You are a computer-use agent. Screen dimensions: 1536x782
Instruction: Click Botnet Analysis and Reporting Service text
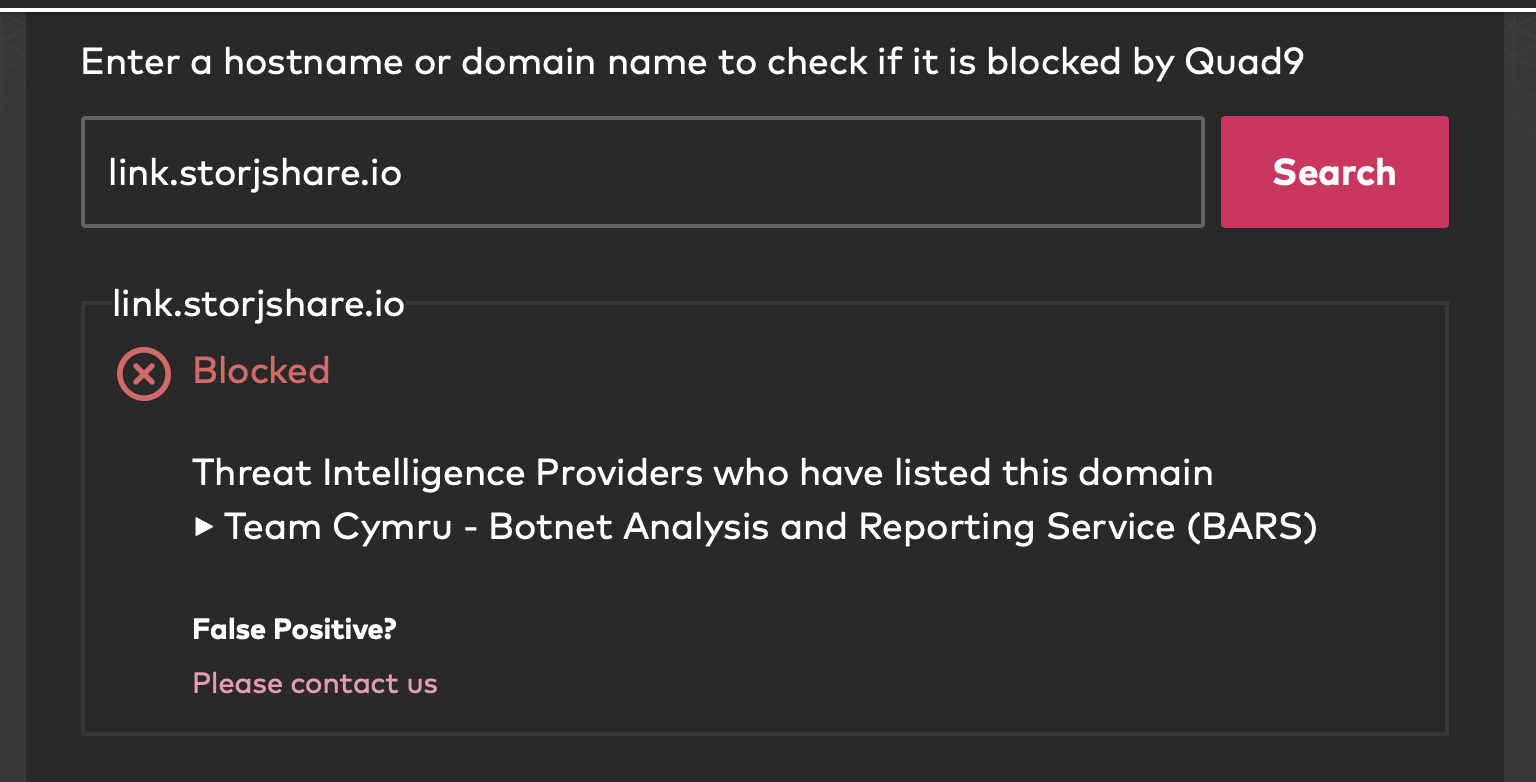click(x=832, y=527)
